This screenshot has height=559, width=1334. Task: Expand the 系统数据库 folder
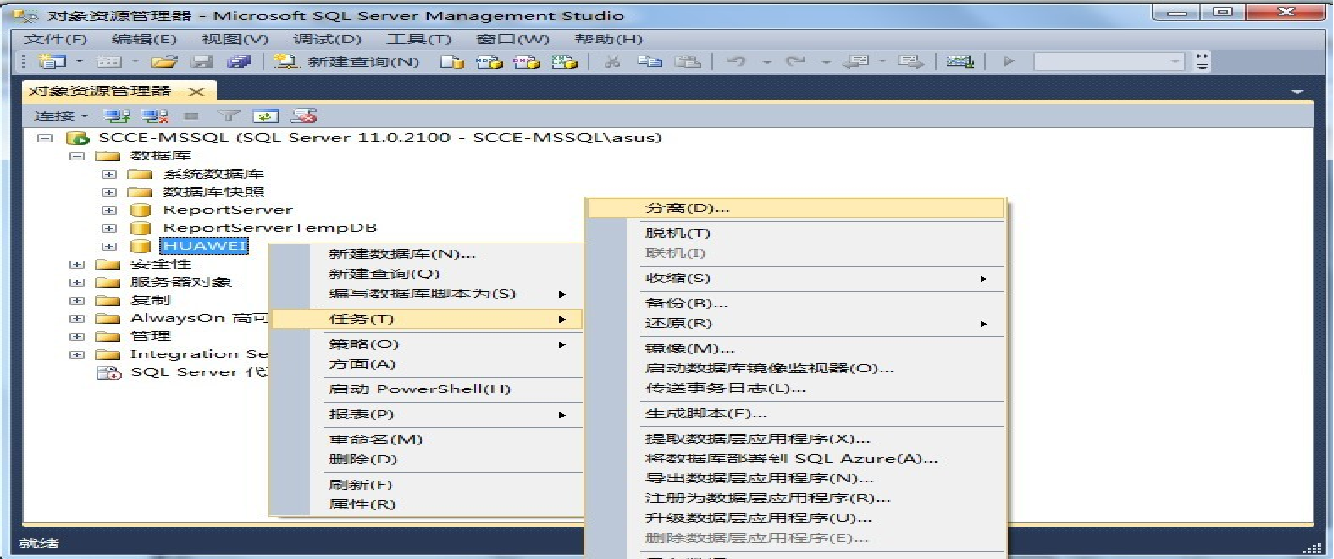110,174
